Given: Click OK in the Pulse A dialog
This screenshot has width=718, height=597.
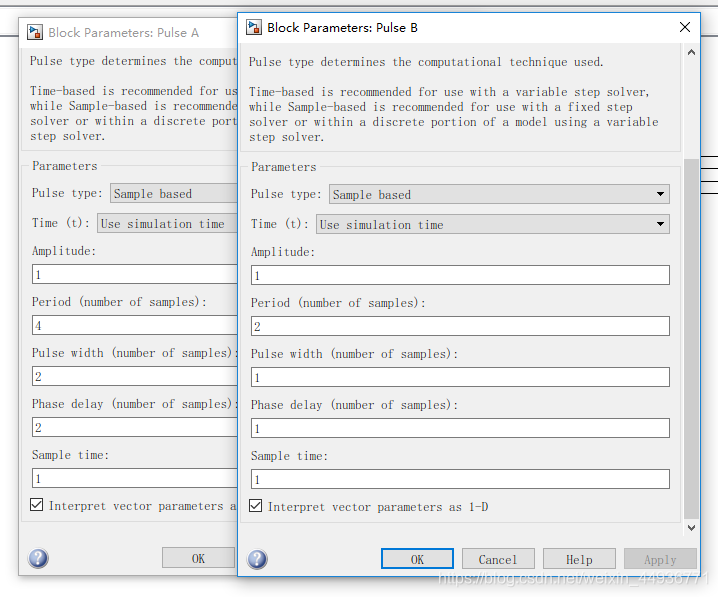Looking at the screenshot, I should [198, 558].
